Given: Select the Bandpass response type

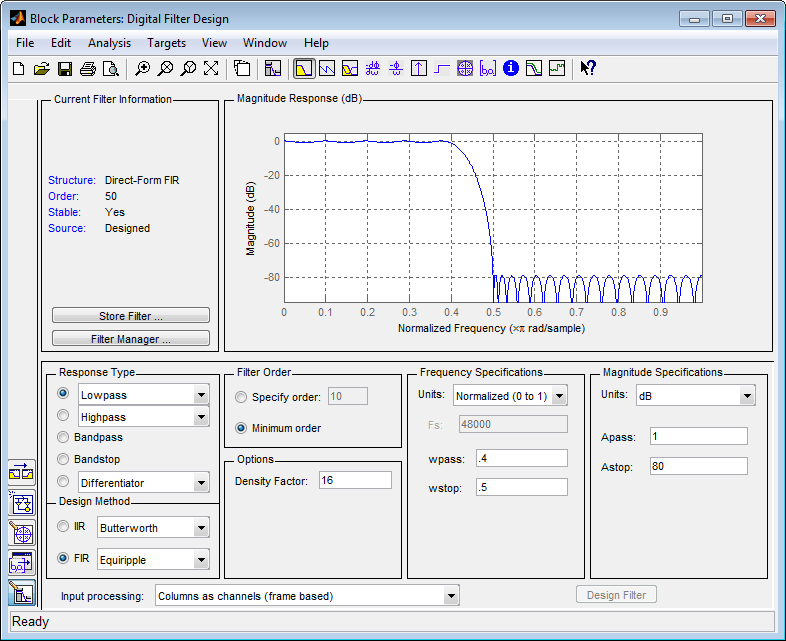Looking at the screenshot, I should pos(64,437).
